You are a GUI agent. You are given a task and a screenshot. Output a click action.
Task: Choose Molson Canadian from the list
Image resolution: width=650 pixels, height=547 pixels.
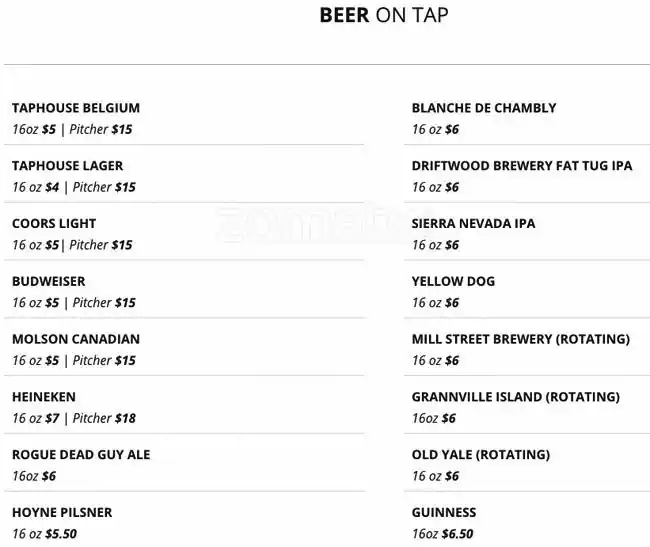pyautogui.click(x=76, y=339)
